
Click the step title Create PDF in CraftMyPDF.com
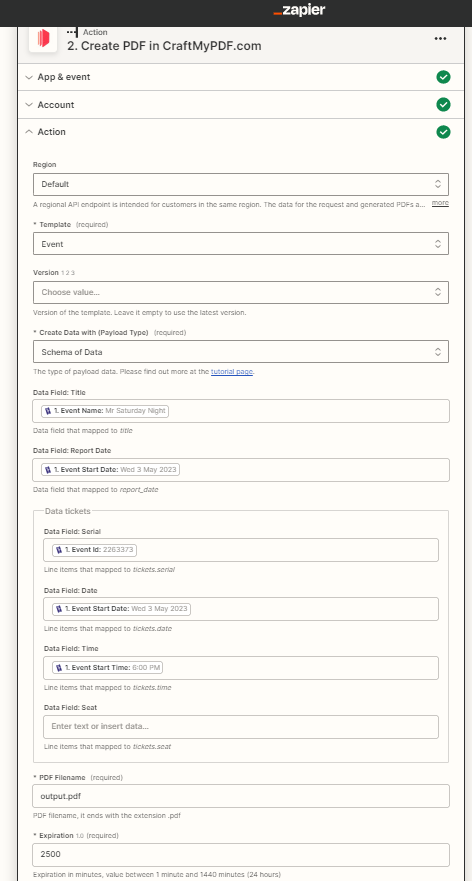click(164, 46)
